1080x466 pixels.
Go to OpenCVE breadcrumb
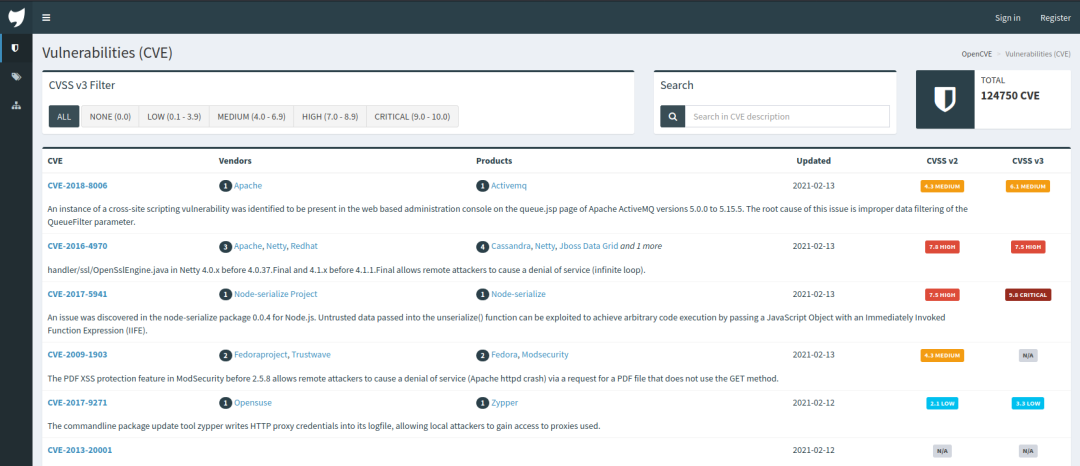[x=977, y=53]
